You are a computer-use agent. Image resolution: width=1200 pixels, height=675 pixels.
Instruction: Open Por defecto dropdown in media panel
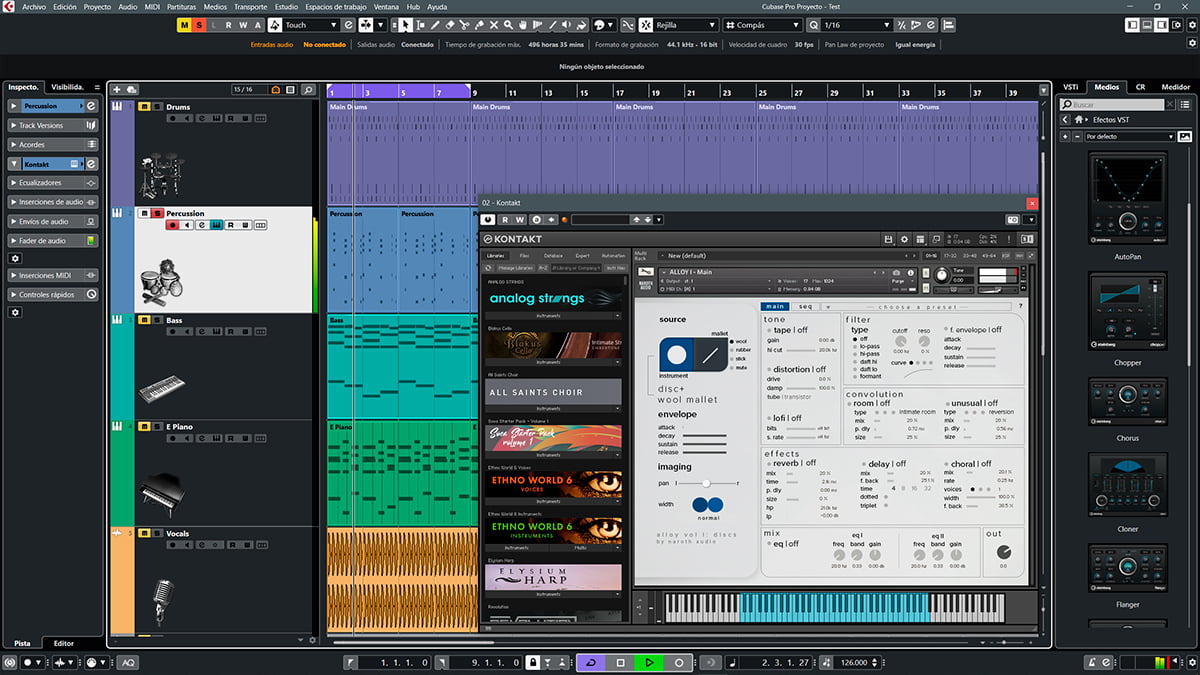(1130, 136)
